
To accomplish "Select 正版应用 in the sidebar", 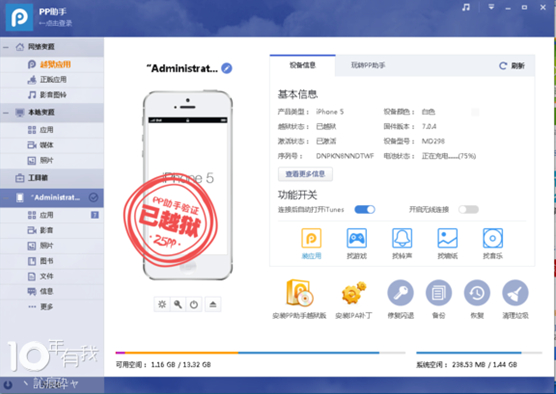I will click(x=52, y=79).
